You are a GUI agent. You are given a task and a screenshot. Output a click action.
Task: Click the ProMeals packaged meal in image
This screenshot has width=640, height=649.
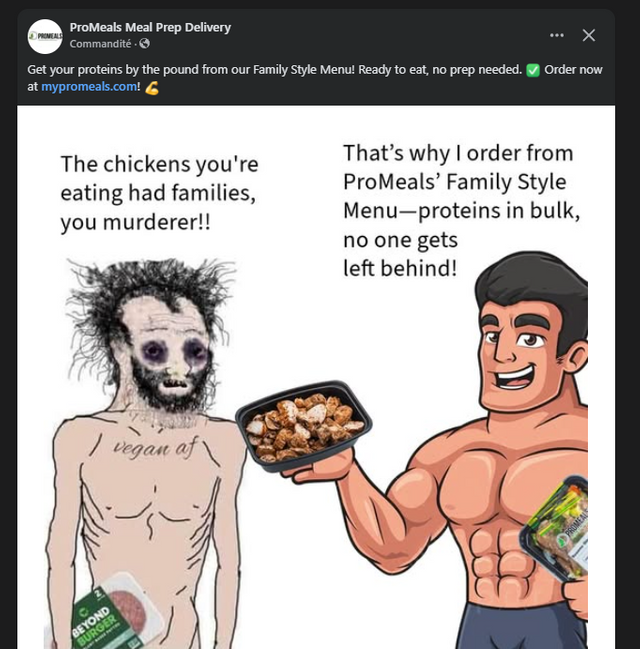click(x=555, y=528)
